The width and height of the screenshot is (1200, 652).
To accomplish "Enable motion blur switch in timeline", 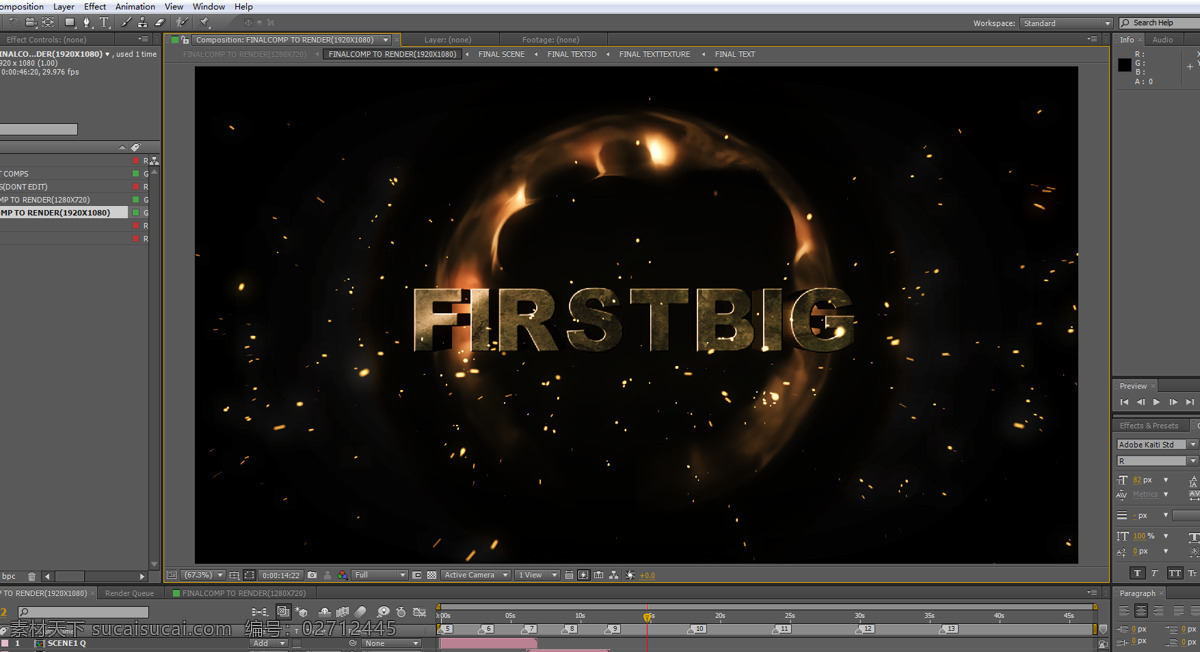I will click(x=361, y=612).
